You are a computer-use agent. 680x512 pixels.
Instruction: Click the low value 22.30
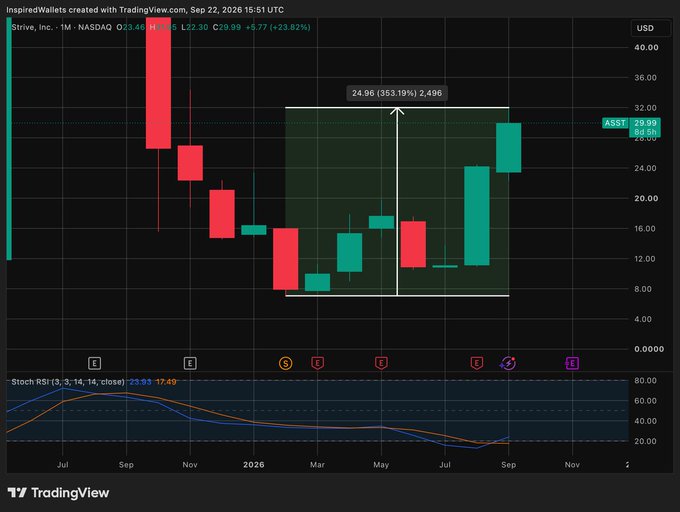coord(195,27)
